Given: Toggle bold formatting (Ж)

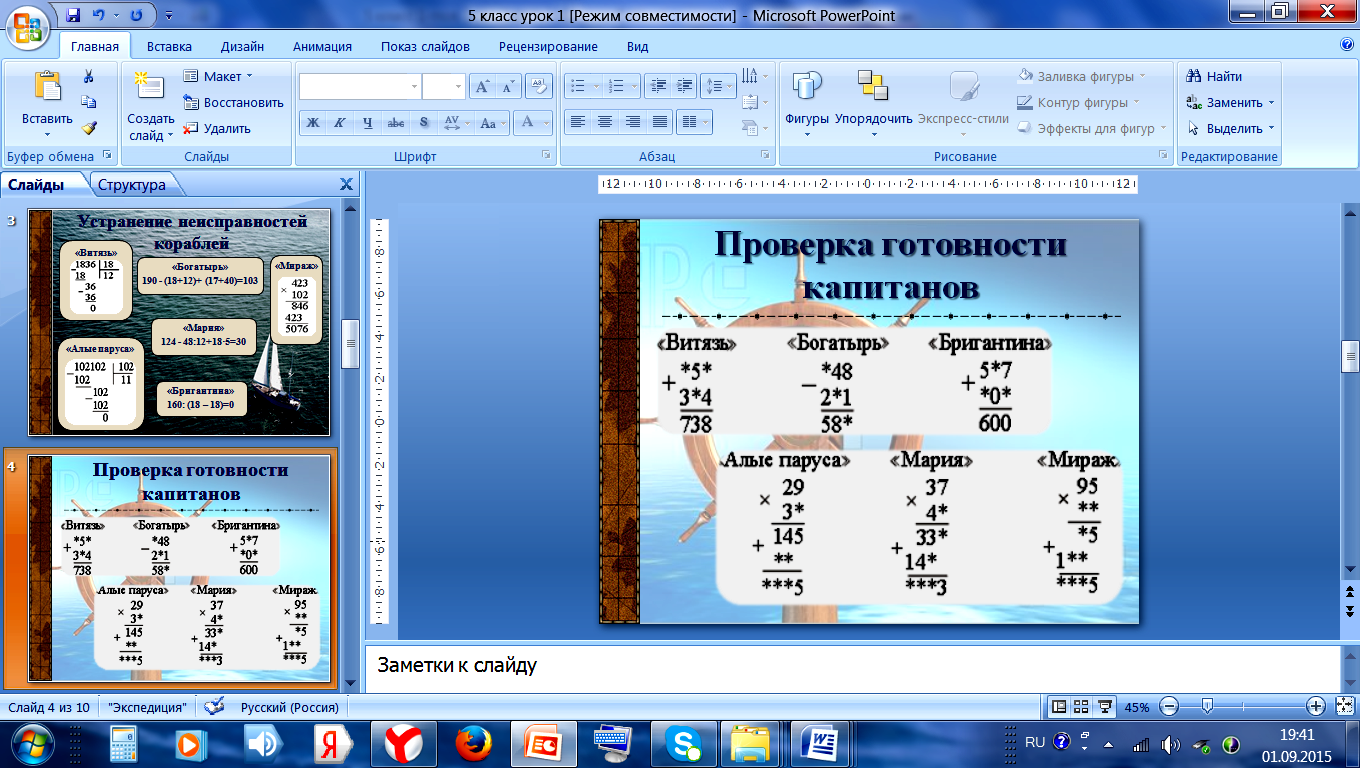Looking at the screenshot, I should [x=313, y=123].
